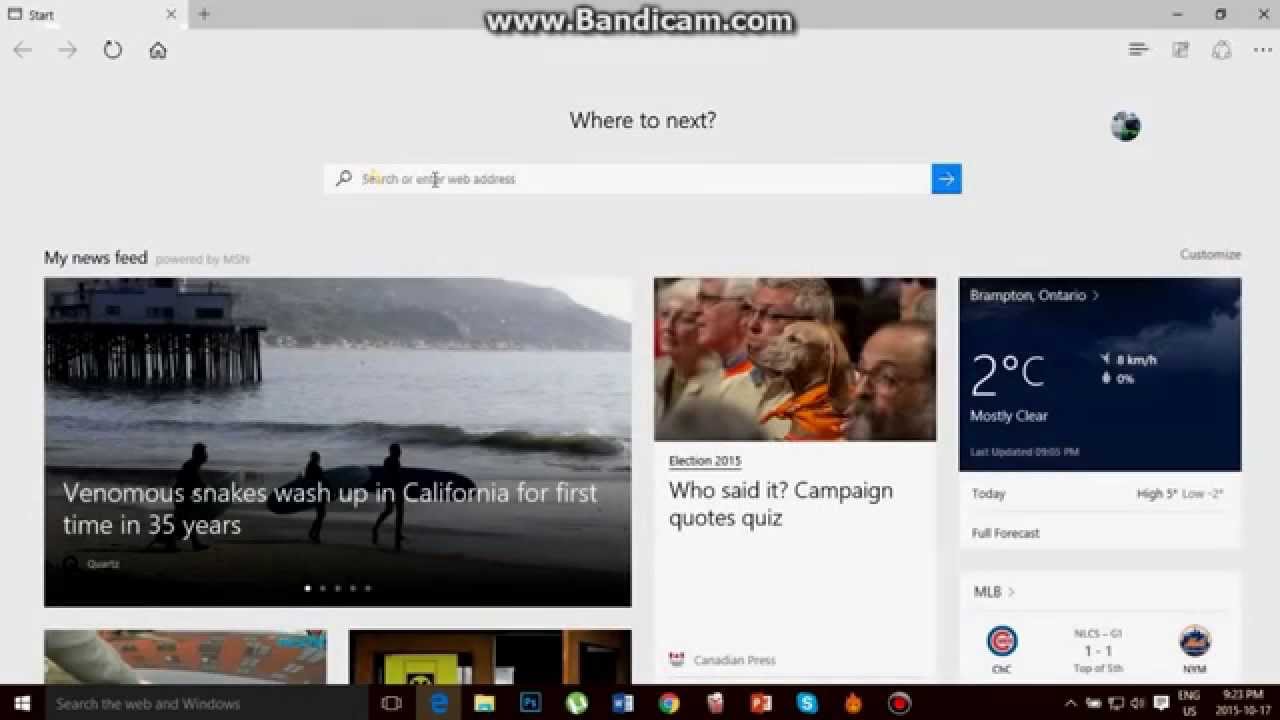Click the Canadian Press source label
The image size is (1280, 720).
734,660
